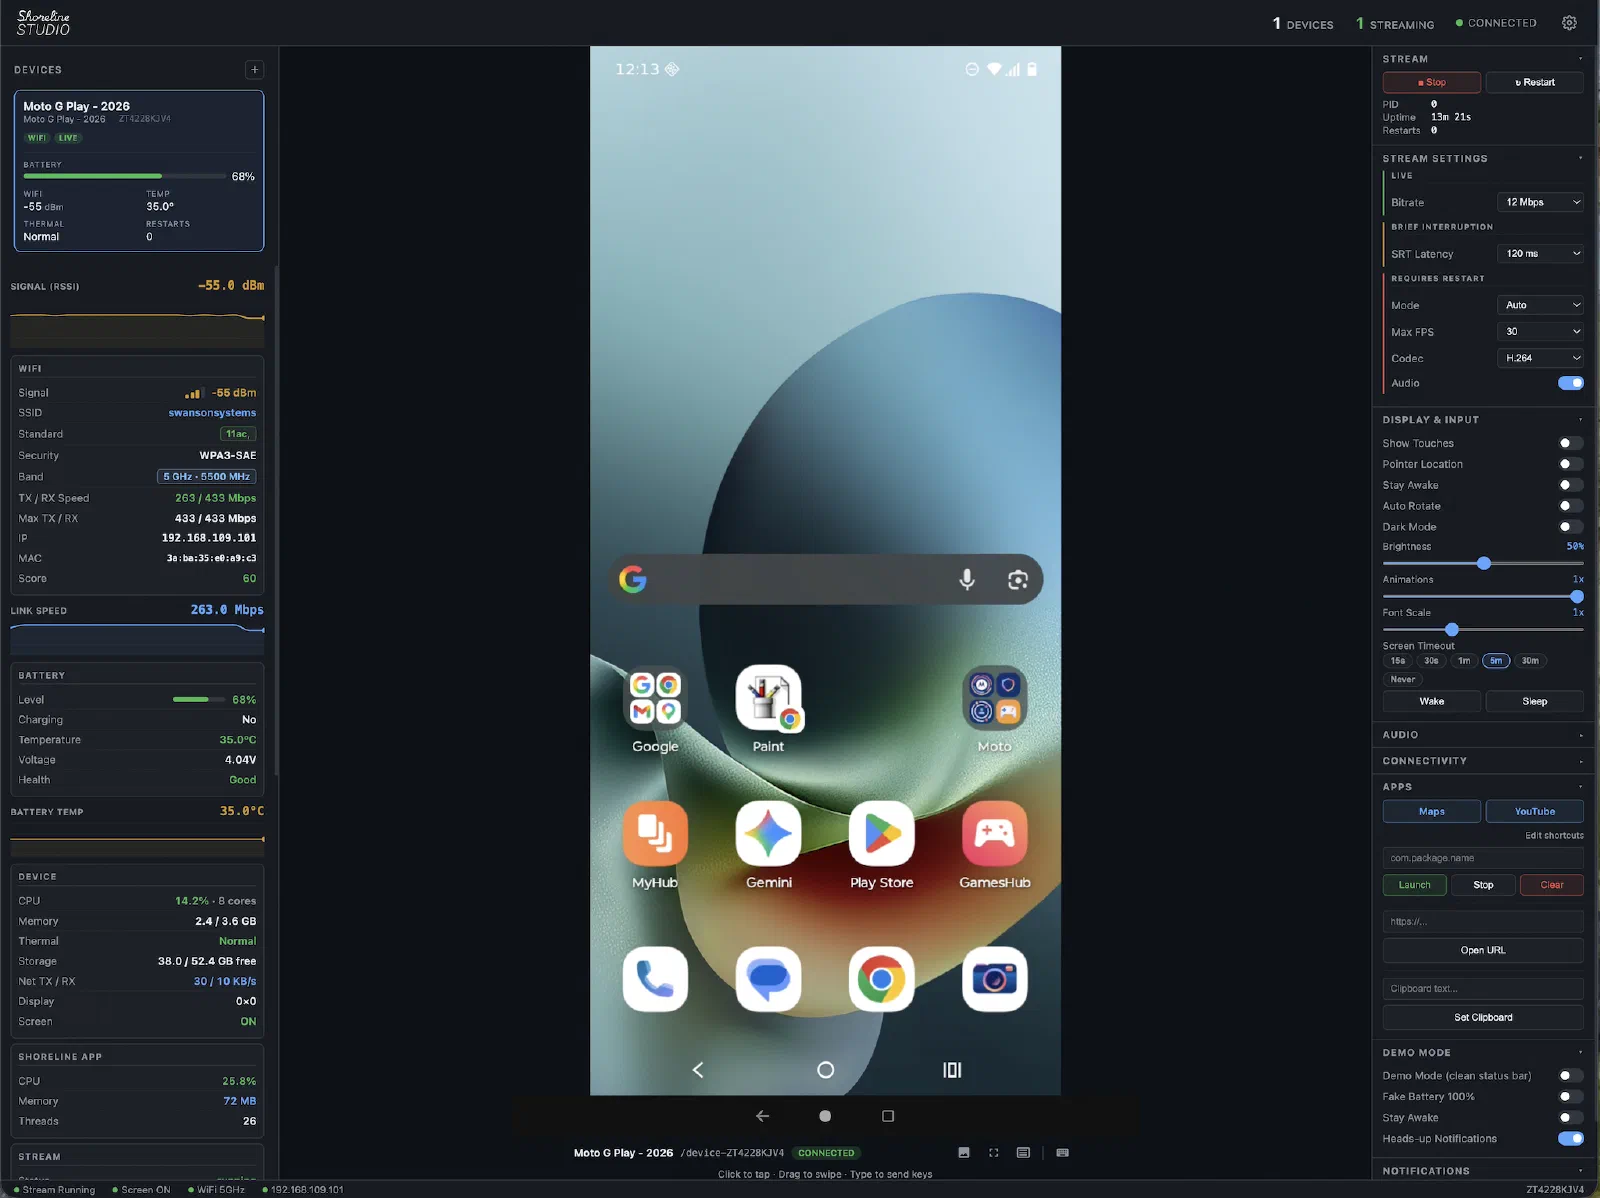The height and width of the screenshot is (1198, 1600).
Task: Click the Sleep button
Action: coord(1535,701)
